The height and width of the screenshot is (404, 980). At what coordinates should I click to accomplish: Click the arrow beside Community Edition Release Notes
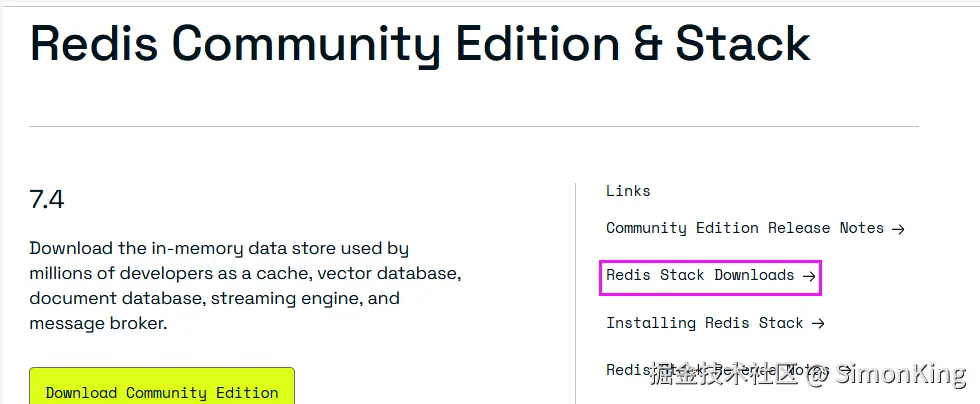tap(897, 228)
